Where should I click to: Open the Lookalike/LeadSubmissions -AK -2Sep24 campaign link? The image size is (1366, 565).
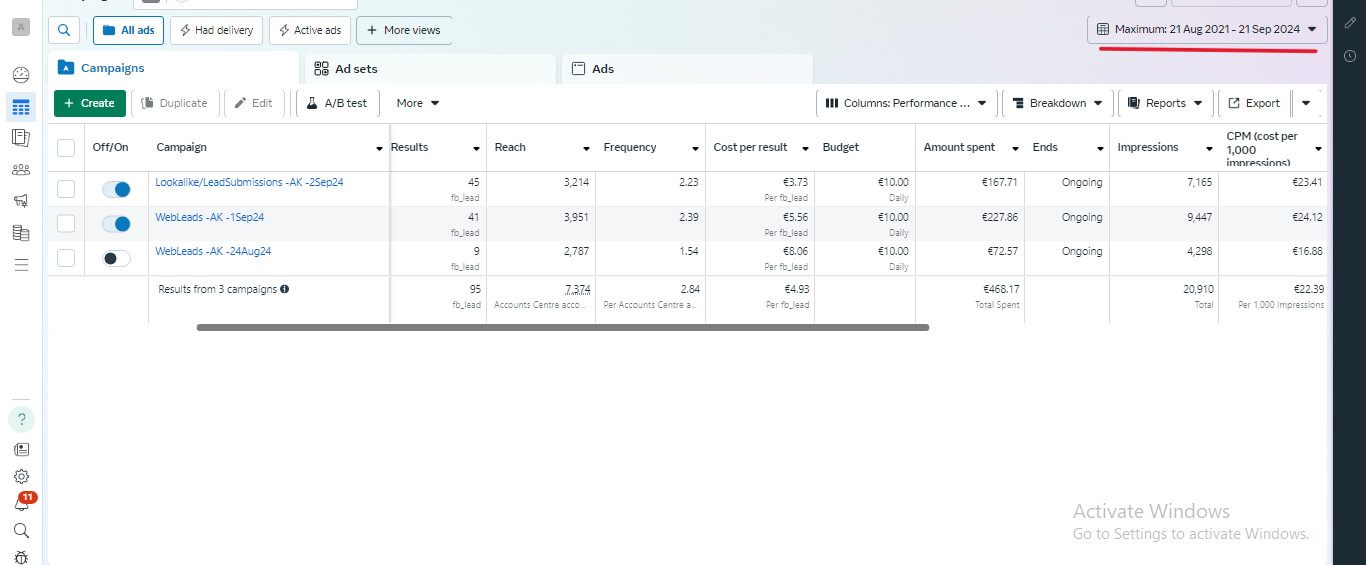click(x=249, y=182)
